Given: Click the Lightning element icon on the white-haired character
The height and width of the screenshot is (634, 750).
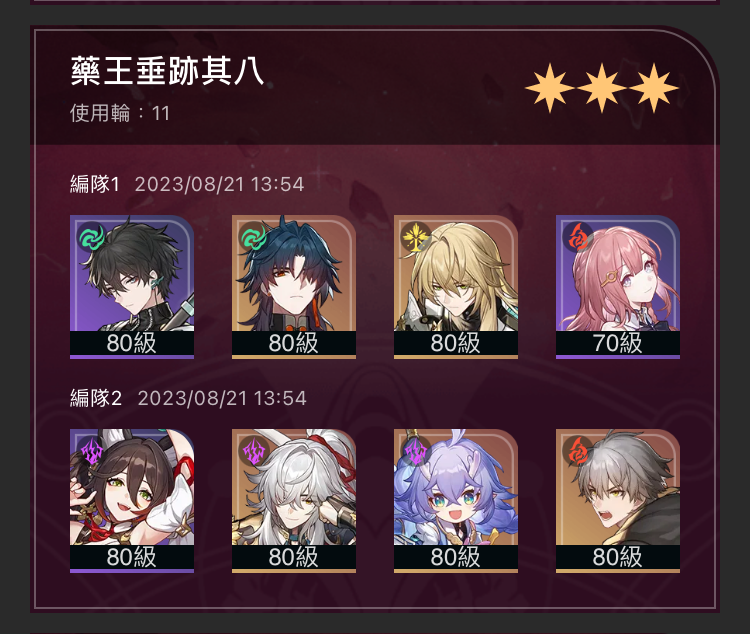Looking at the screenshot, I should click(x=254, y=451).
